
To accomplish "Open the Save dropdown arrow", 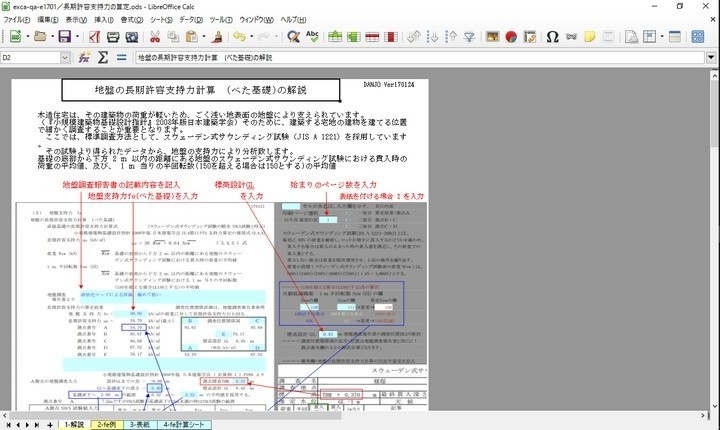I will [x=77, y=36].
